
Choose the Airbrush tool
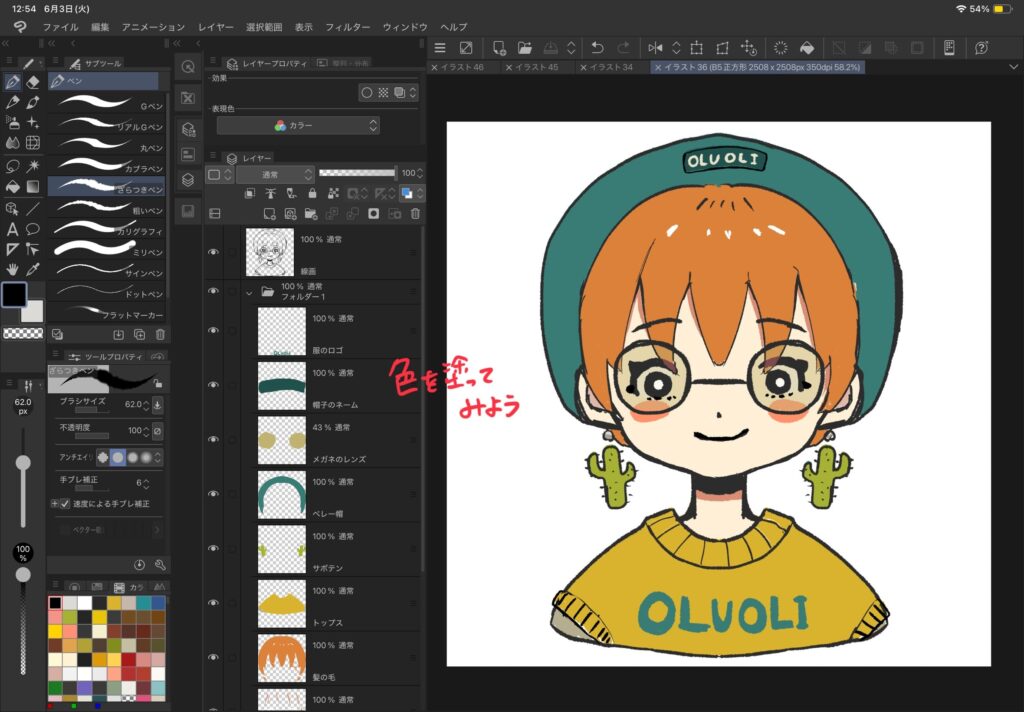(x=12, y=122)
